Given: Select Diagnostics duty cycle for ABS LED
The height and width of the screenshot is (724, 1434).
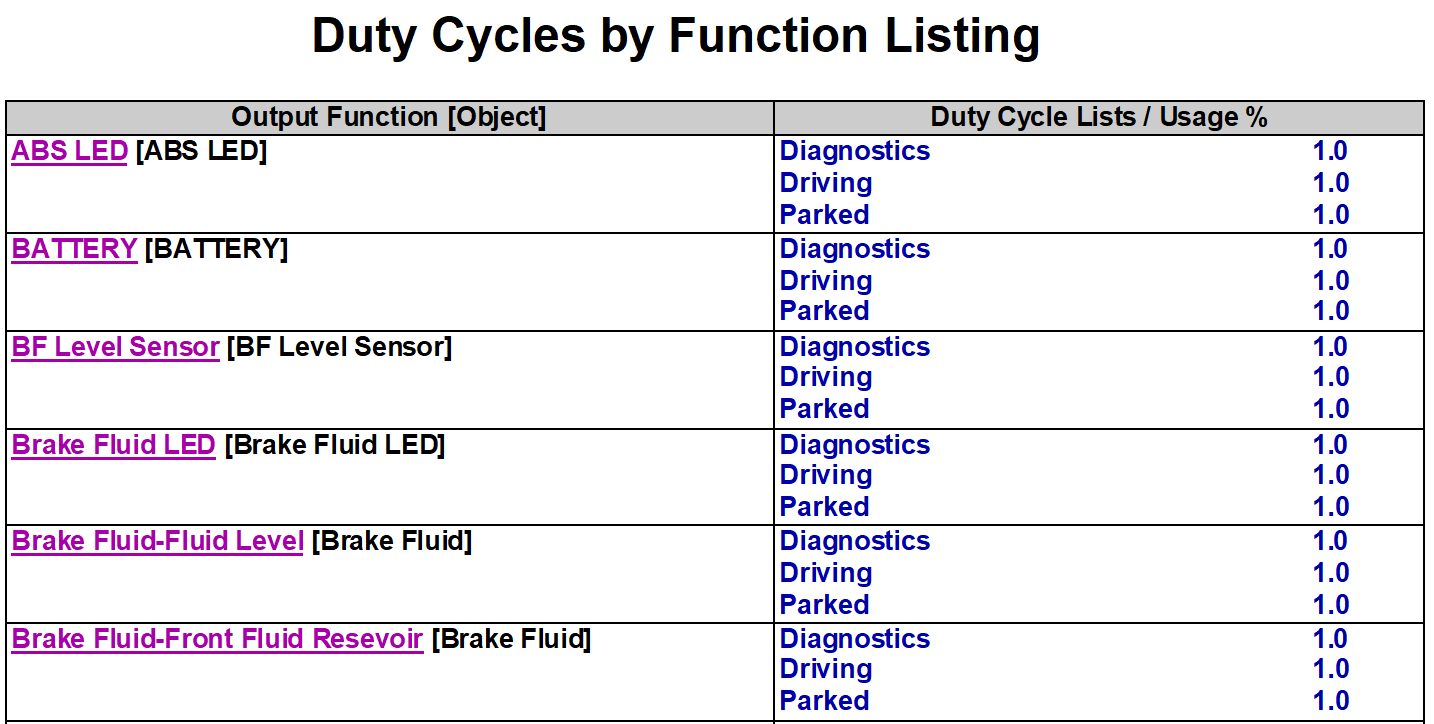Looking at the screenshot, I should click(855, 151).
